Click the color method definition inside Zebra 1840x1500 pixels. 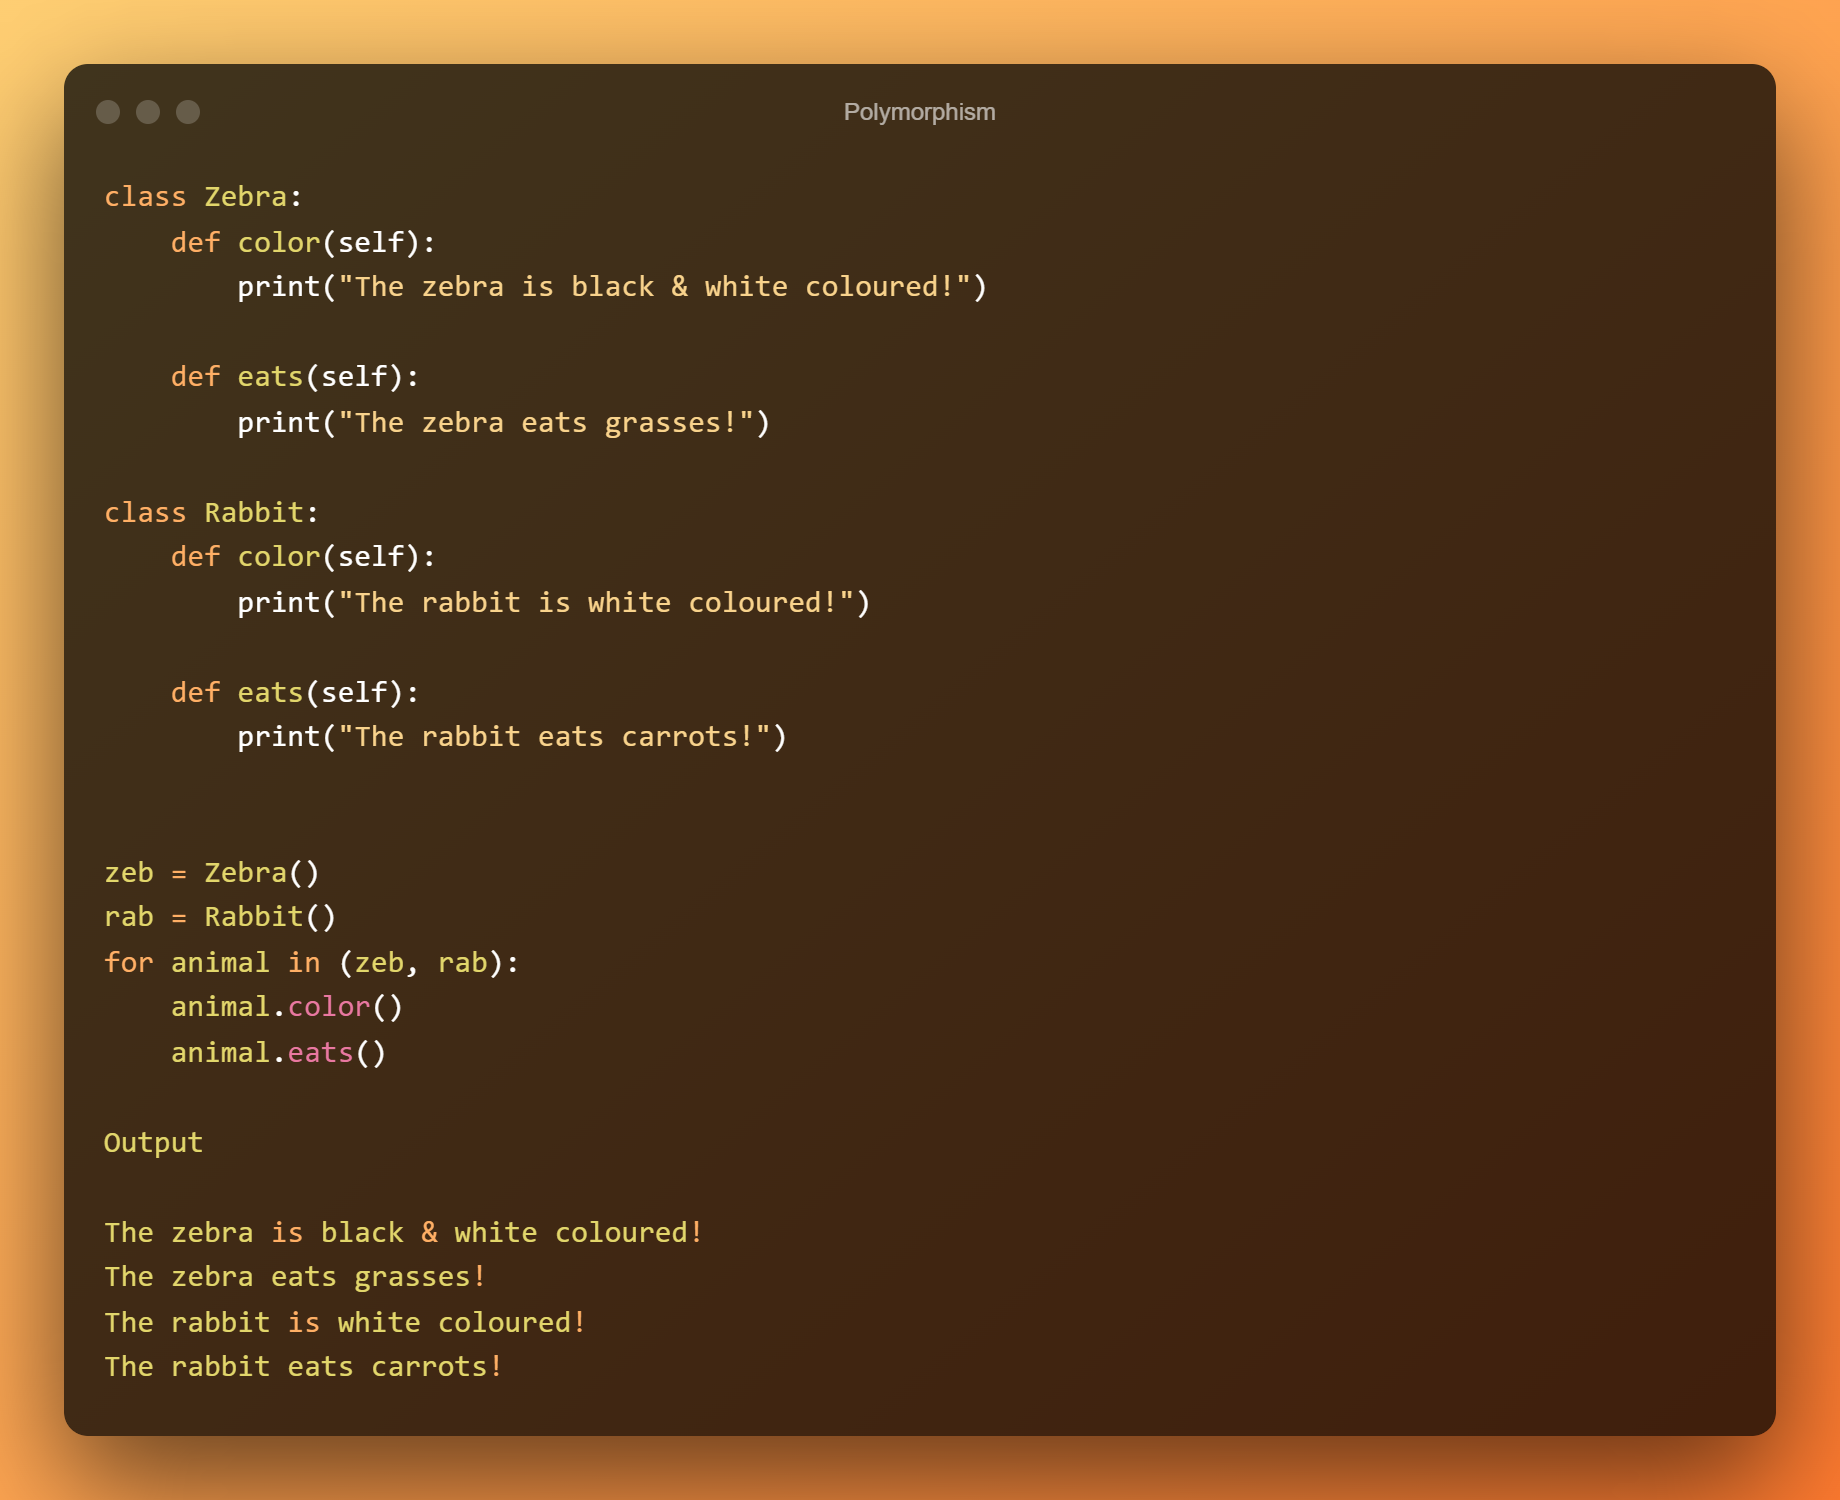coord(303,243)
